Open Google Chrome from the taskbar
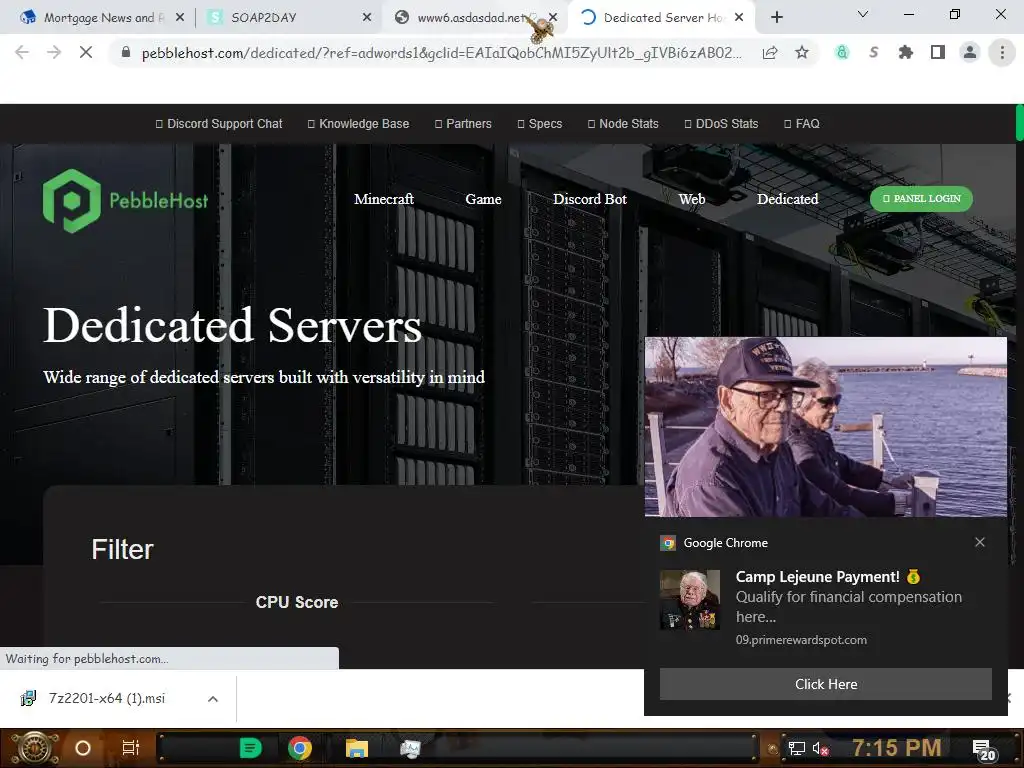 [300, 748]
